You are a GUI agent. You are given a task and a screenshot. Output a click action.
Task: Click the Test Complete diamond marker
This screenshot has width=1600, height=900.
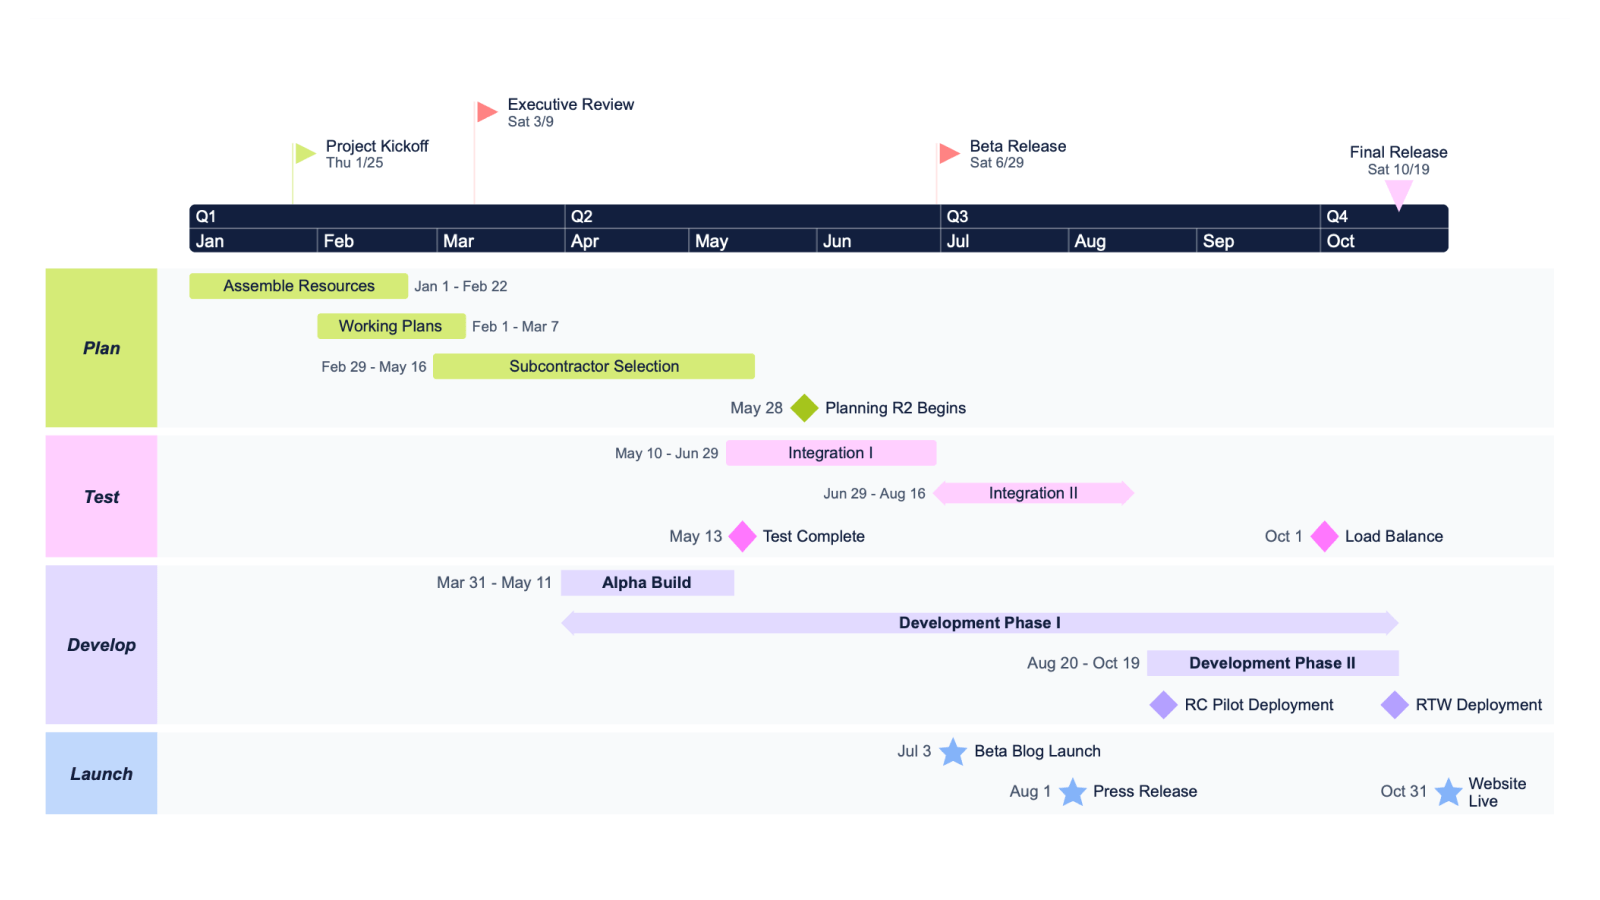[x=742, y=537]
